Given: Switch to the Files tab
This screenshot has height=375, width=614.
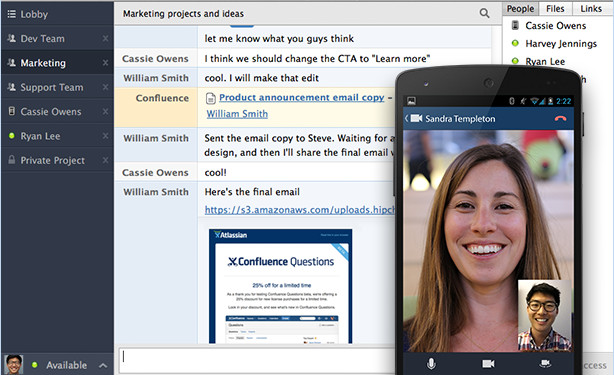Looking at the screenshot, I should pyautogui.click(x=555, y=9).
